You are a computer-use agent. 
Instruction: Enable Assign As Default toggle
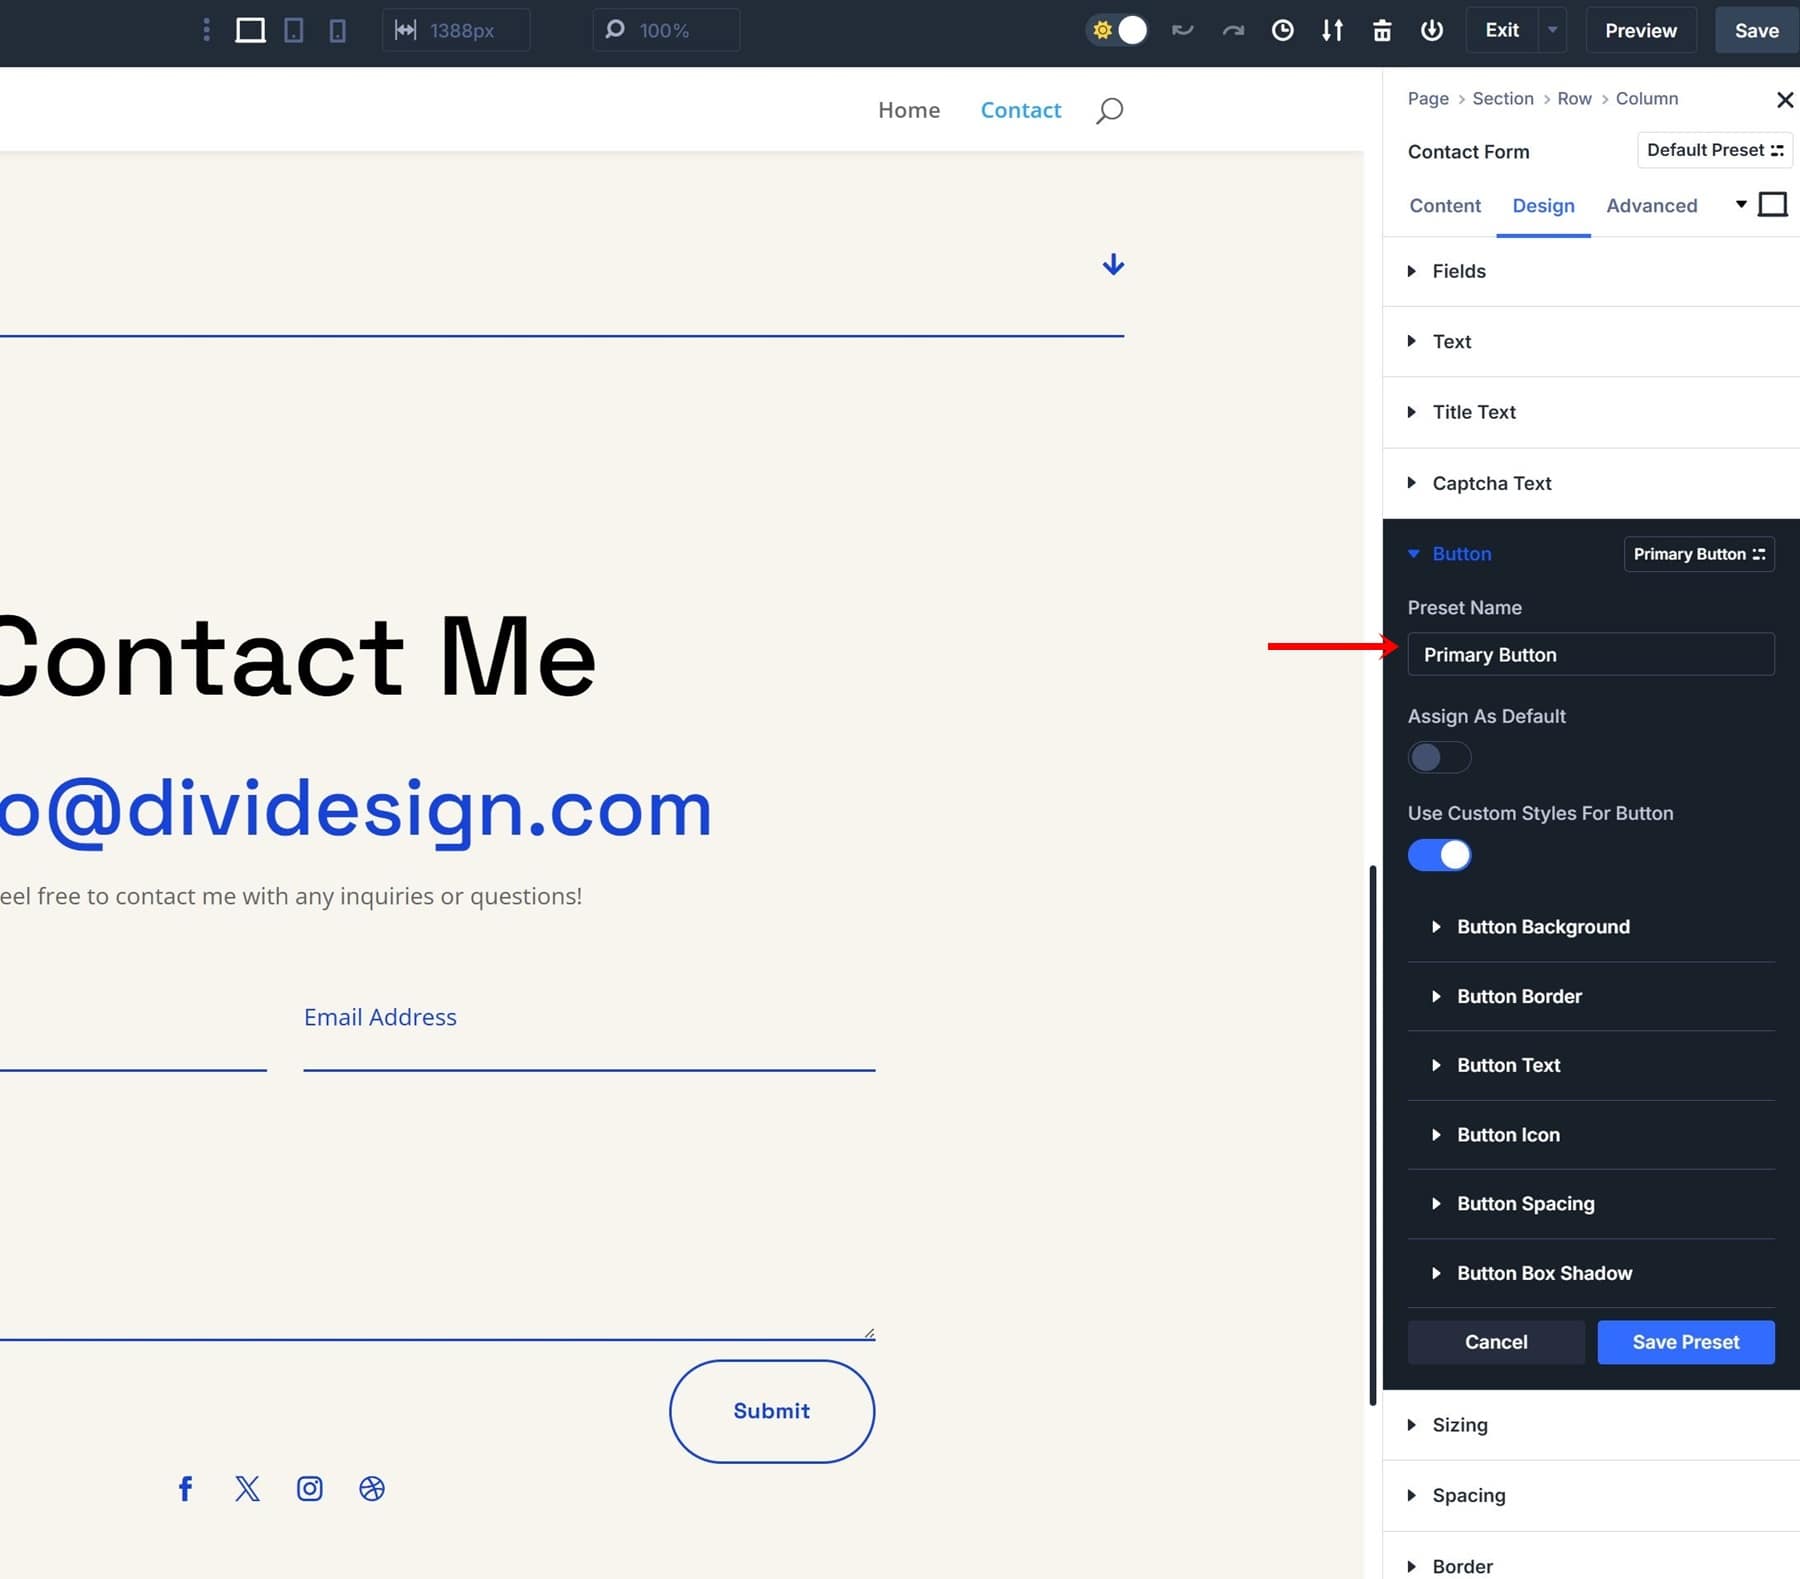click(1439, 757)
